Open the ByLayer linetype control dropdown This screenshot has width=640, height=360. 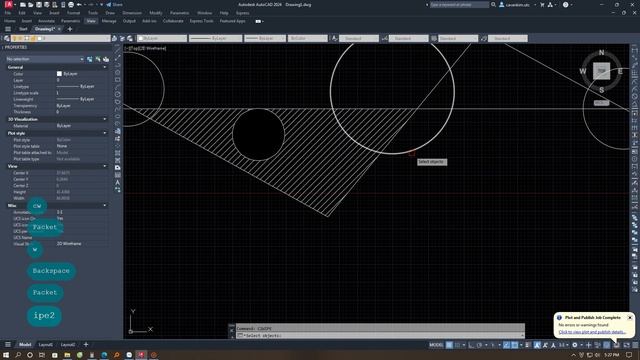pos(216,38)
